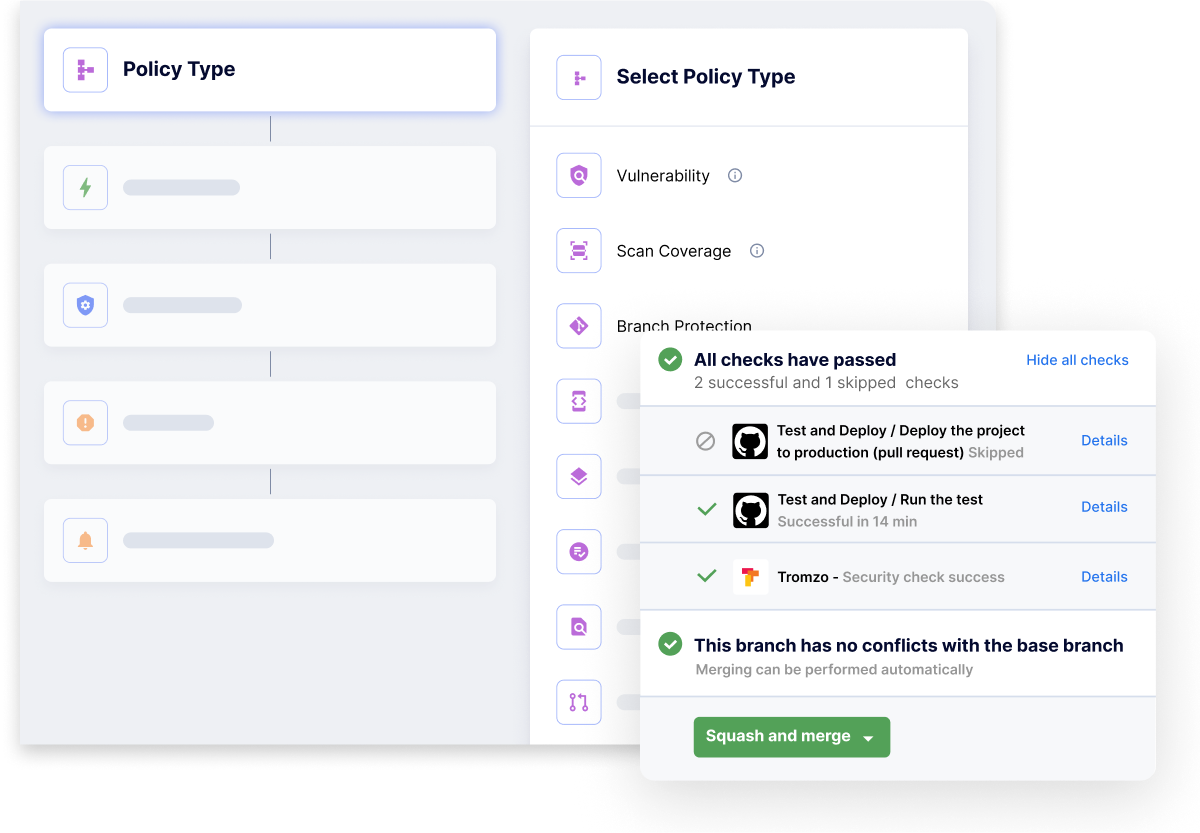Click the document search icon in the list
This screenshot has width=1200, height=833.
578,626
